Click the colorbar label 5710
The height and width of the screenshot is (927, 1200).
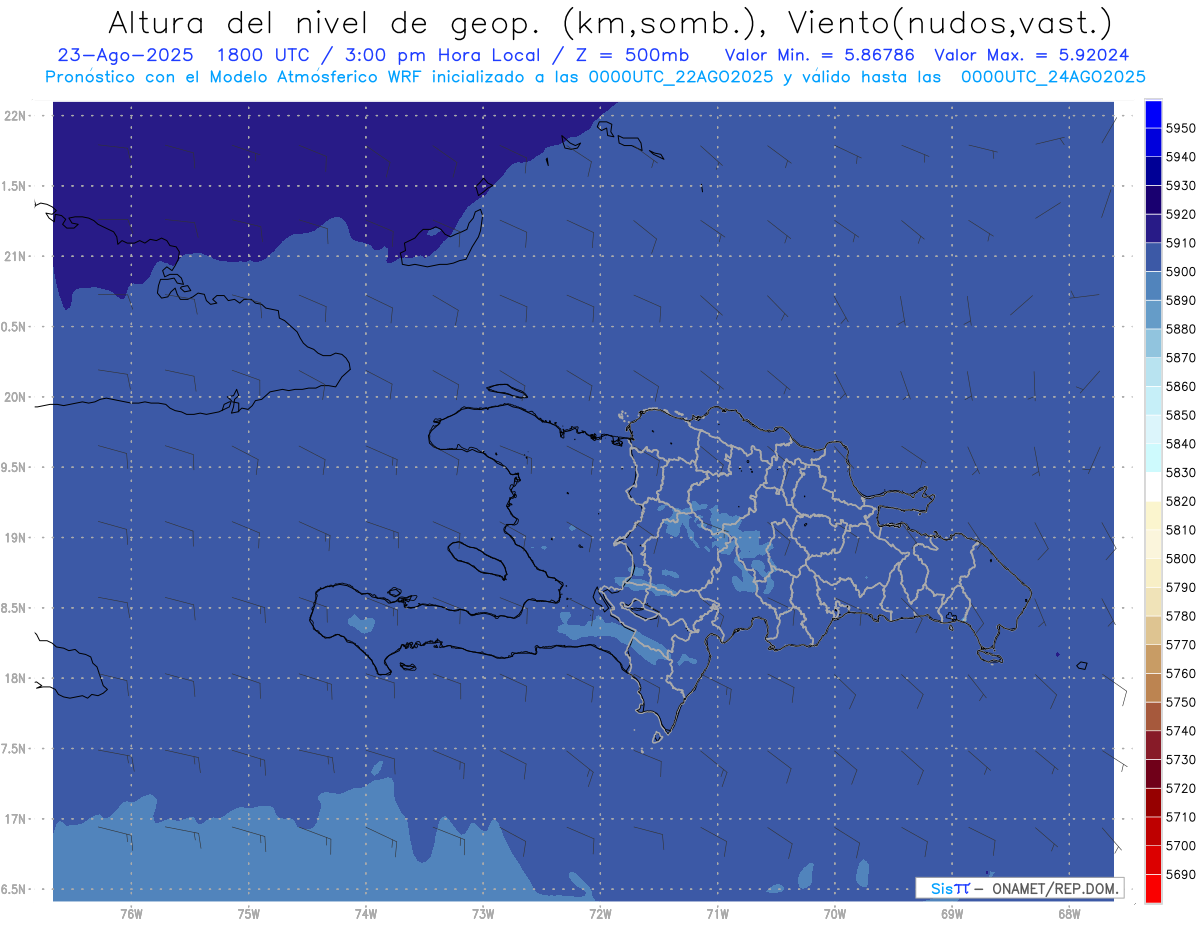(x=1181, y=817)
